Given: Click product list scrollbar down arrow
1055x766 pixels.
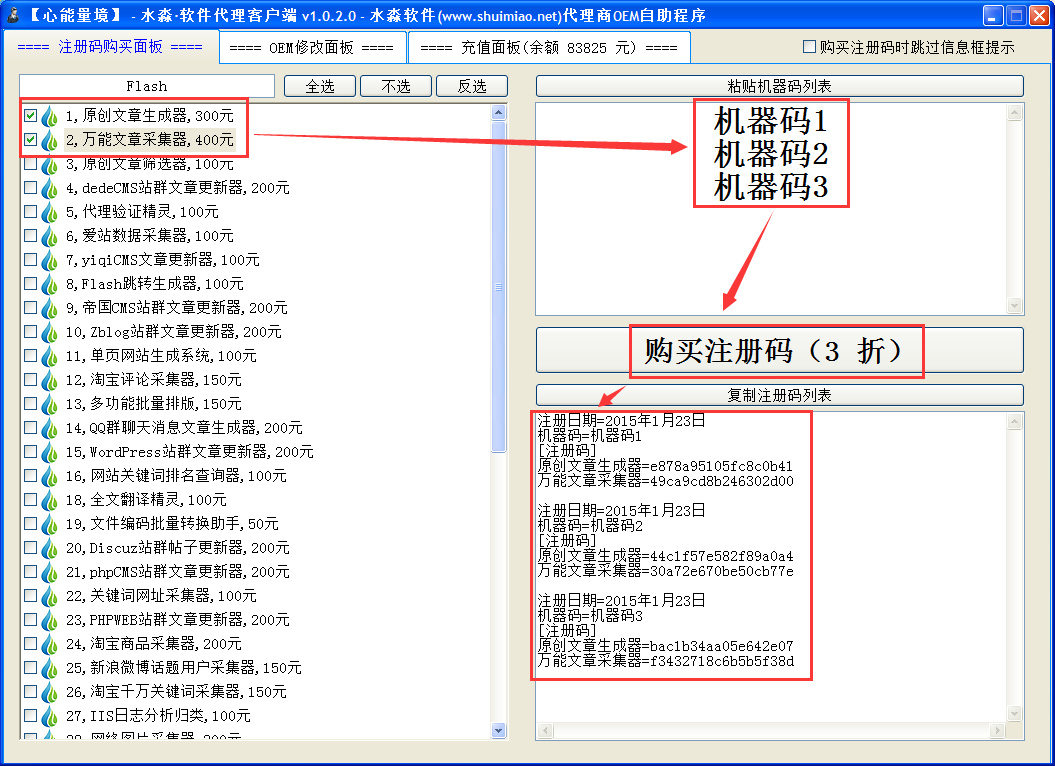Looking at the screenshot, I should click(499, 730).
